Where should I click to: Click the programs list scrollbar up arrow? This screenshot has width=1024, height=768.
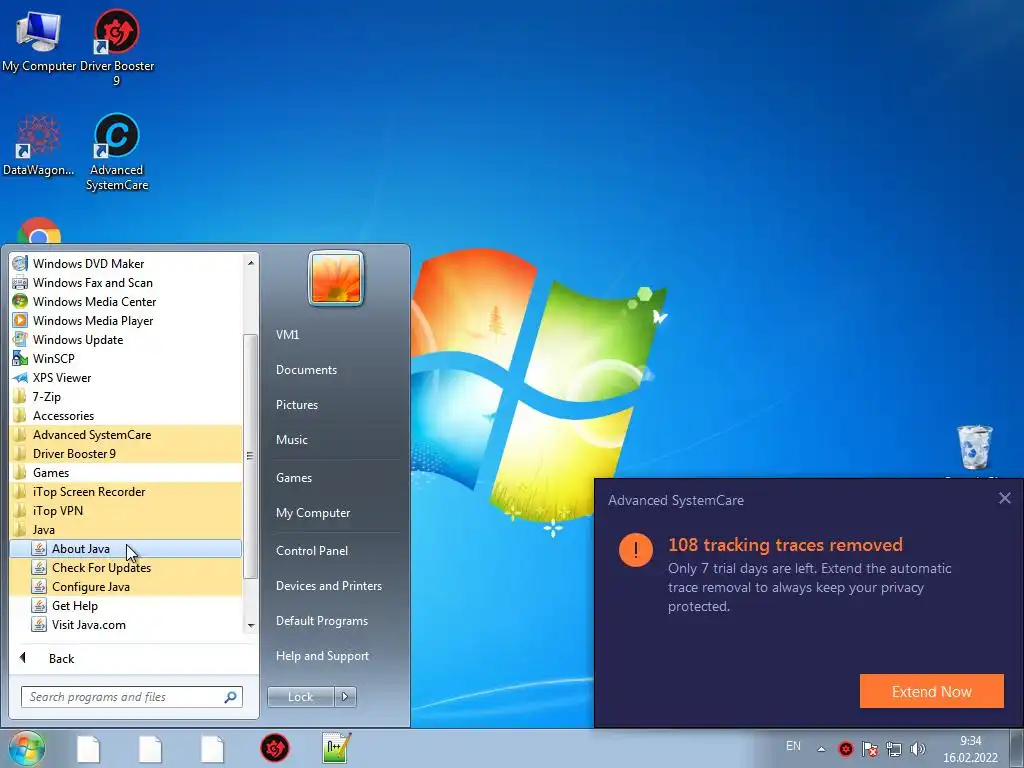tap(250, 263)
